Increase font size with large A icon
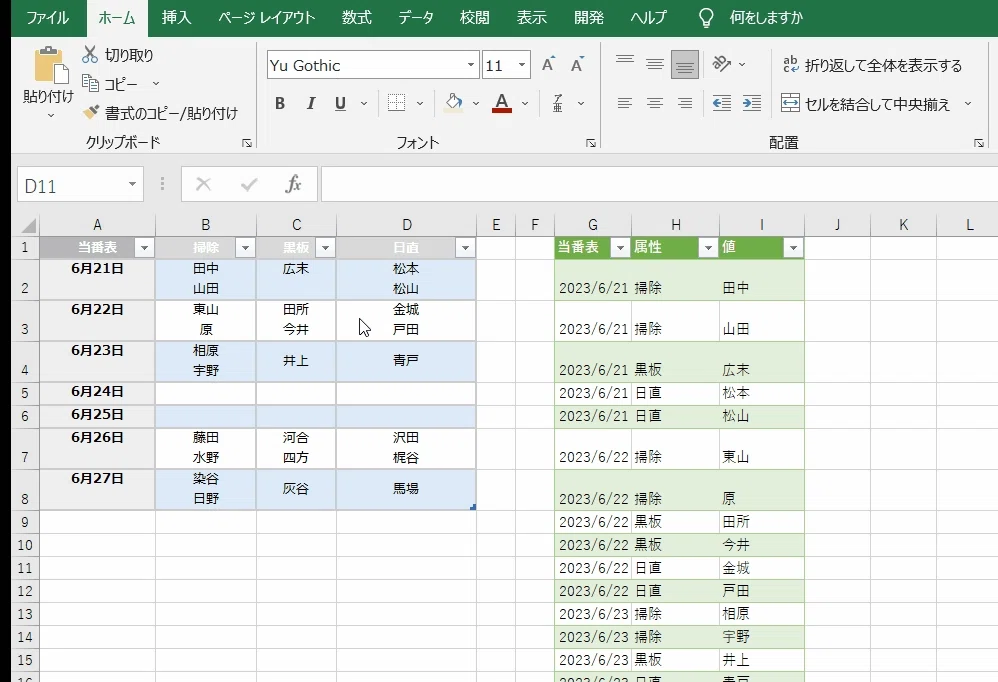Viewport: 998px width, 682px height. [x=548, y=64]
